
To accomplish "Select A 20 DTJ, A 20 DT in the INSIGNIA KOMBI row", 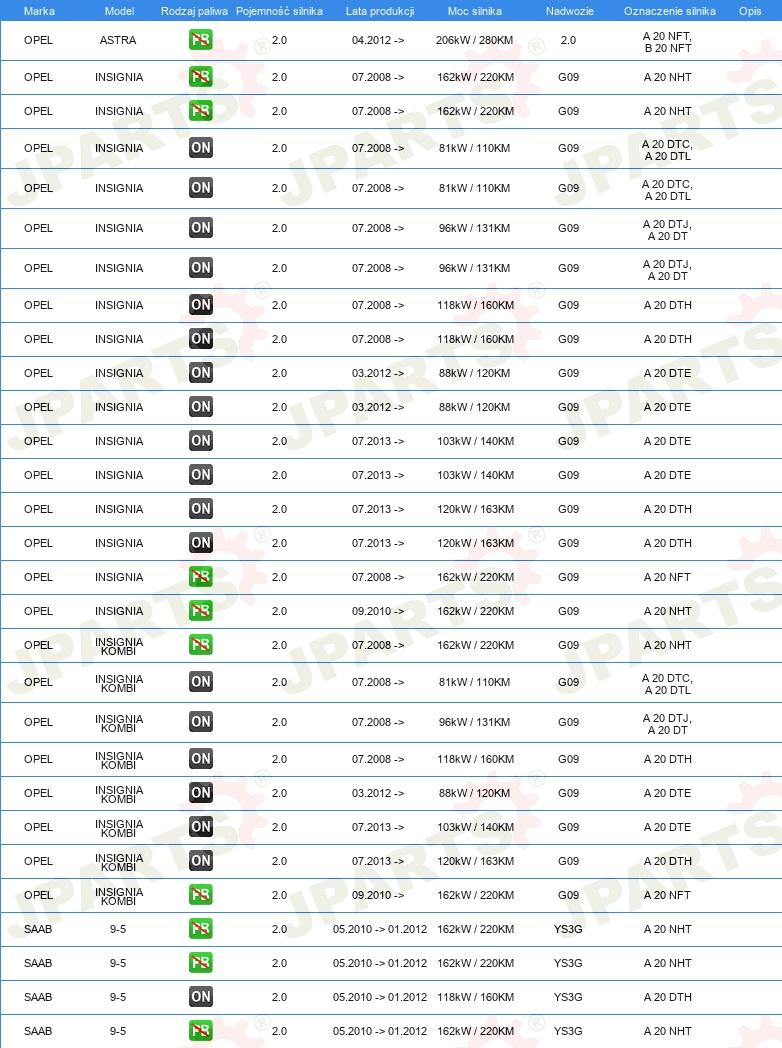I will (x=668, y=724).
